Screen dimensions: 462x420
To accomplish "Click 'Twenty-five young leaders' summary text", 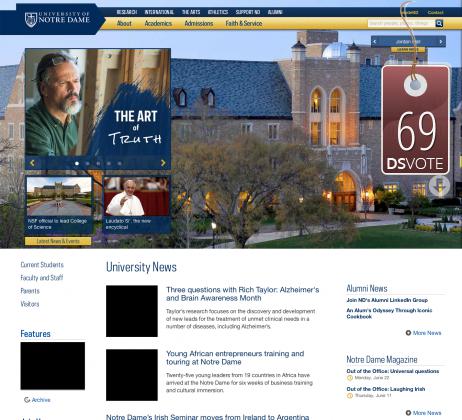I will click(x=239, y=383).
